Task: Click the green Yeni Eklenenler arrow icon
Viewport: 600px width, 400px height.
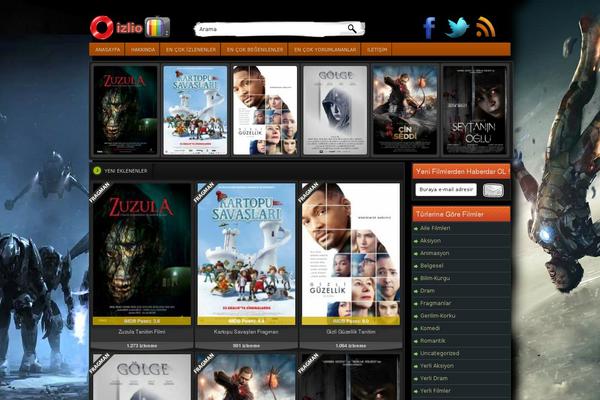Action: point(97,170)
